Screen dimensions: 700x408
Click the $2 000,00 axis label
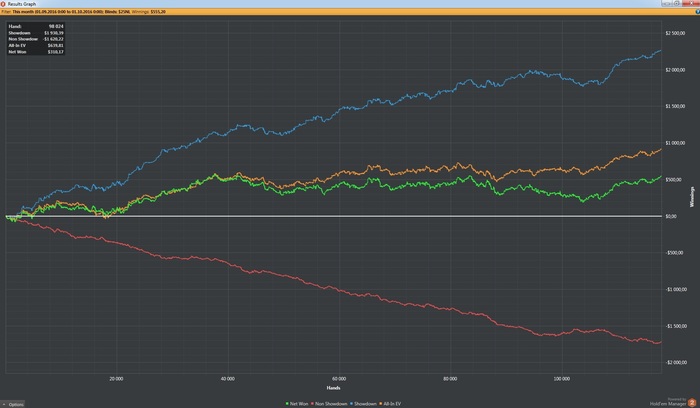click(x=675, y=70)
